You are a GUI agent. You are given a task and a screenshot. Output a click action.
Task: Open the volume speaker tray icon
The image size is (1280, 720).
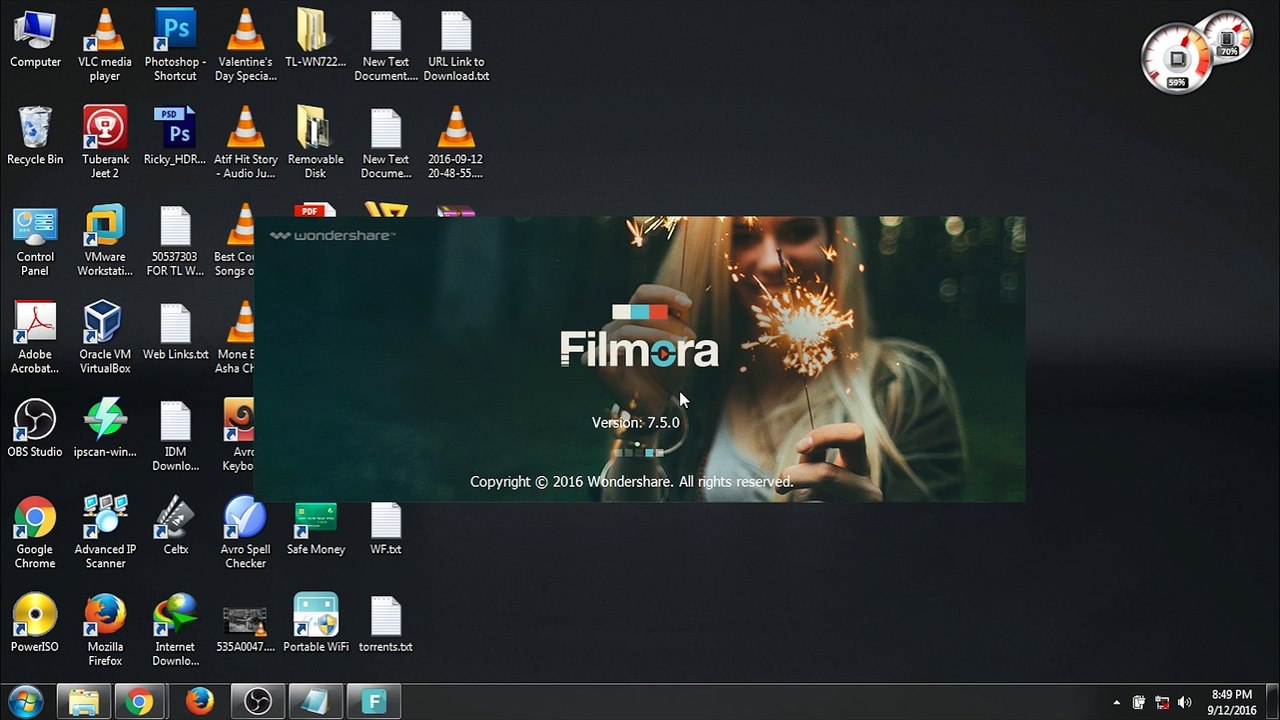(x=1185, y=702)
